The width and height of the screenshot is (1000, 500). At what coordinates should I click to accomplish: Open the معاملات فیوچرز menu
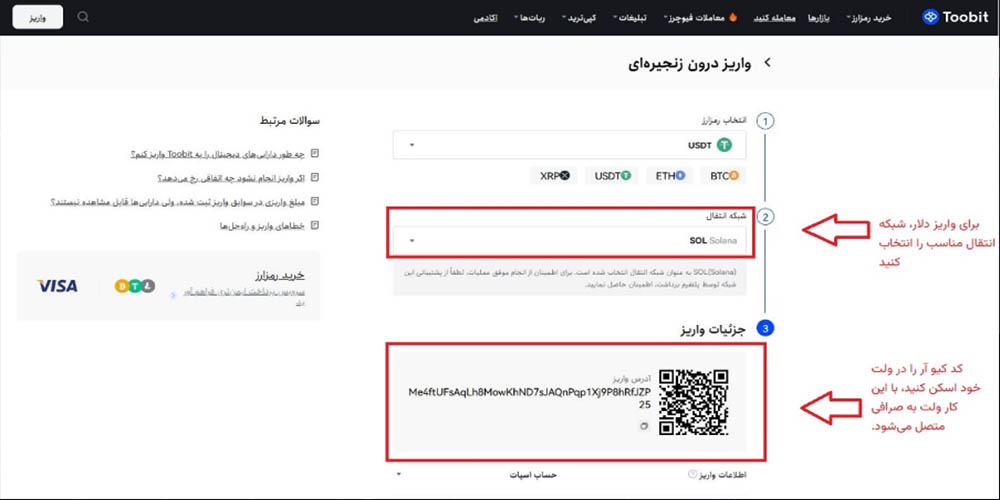695,18
